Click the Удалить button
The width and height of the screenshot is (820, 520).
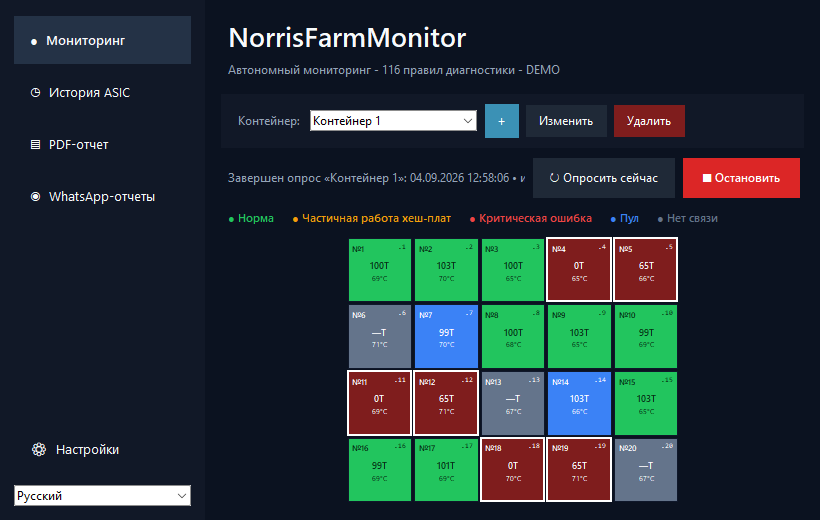click(649, 121)
